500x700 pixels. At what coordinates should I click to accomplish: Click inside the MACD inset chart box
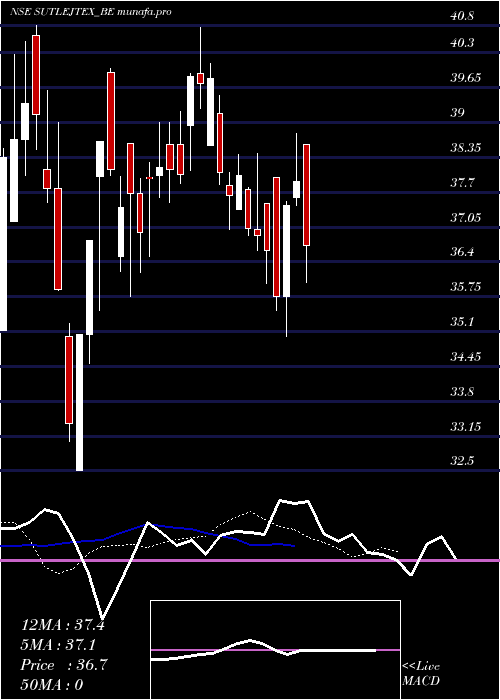pyautogui.click(x=275, y=650)
